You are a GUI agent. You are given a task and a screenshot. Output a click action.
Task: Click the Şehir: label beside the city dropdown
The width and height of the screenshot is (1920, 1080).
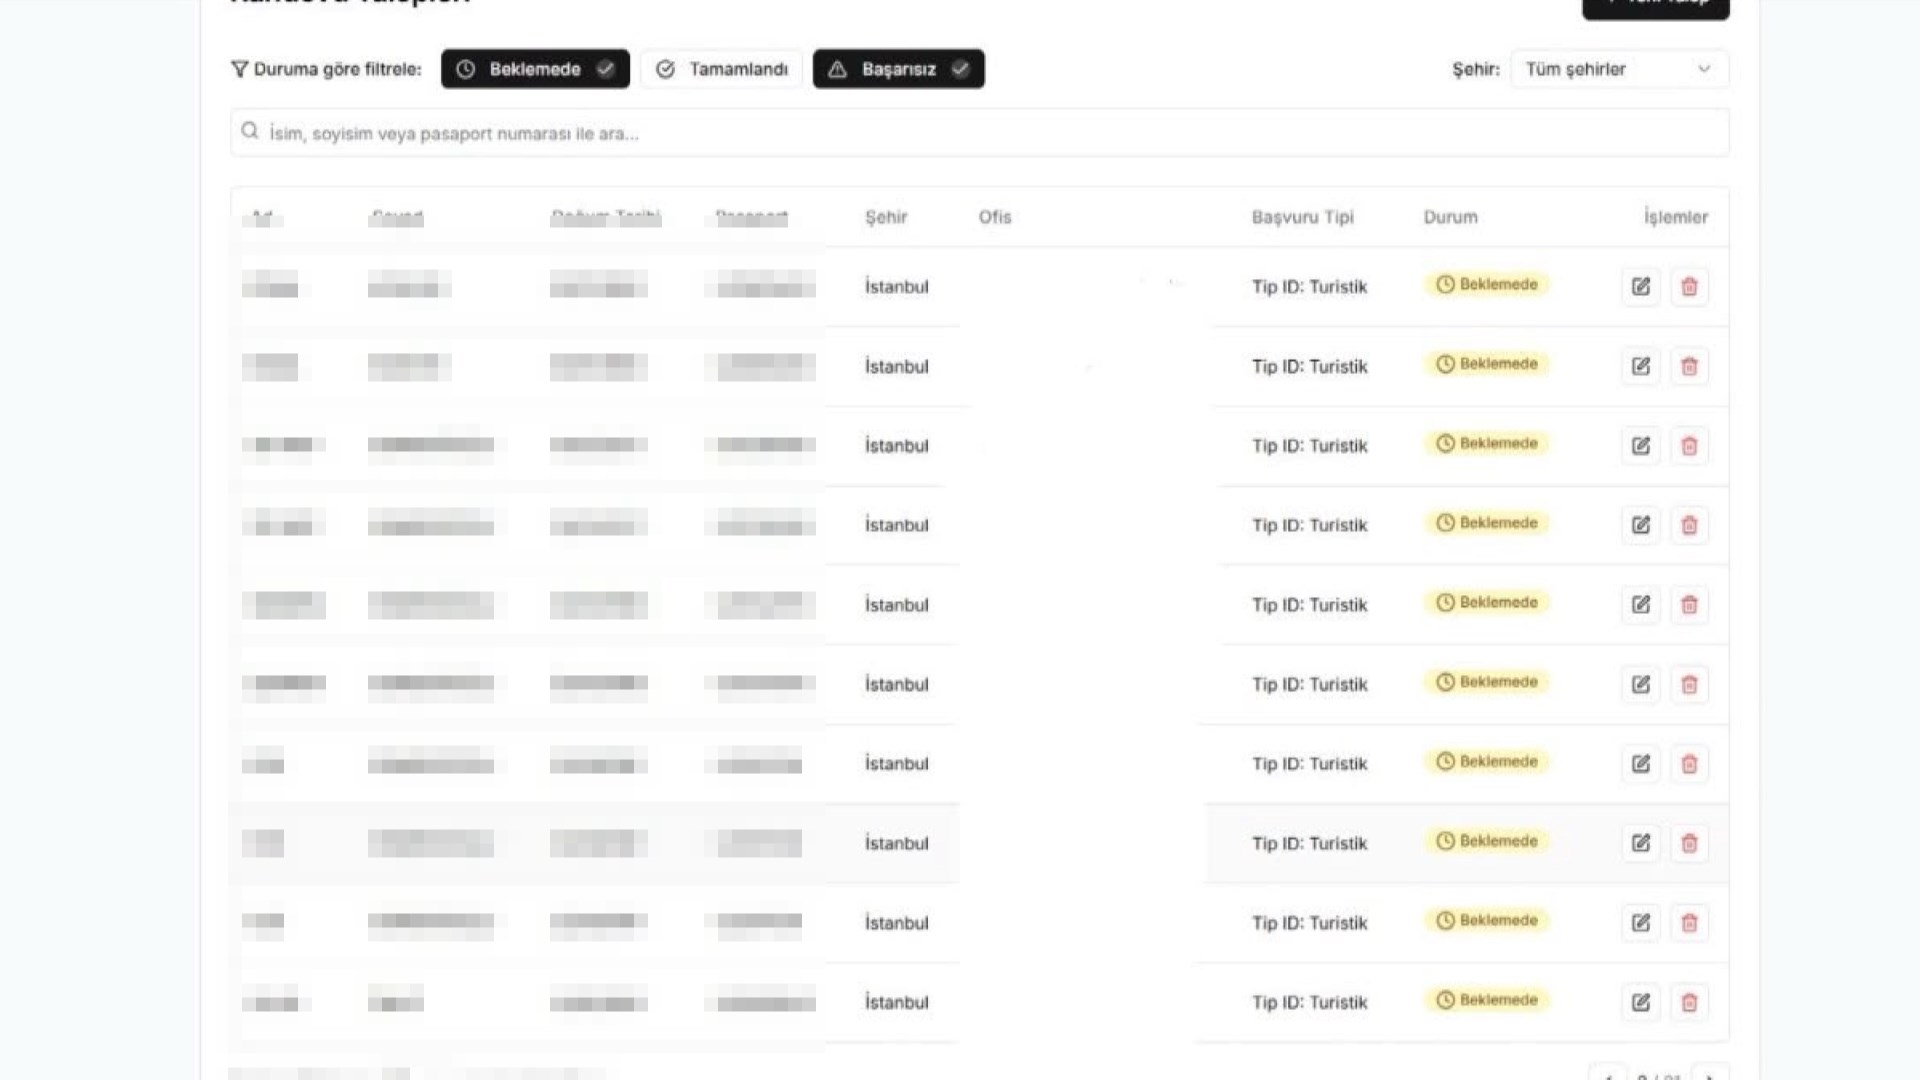(1476, 69)
